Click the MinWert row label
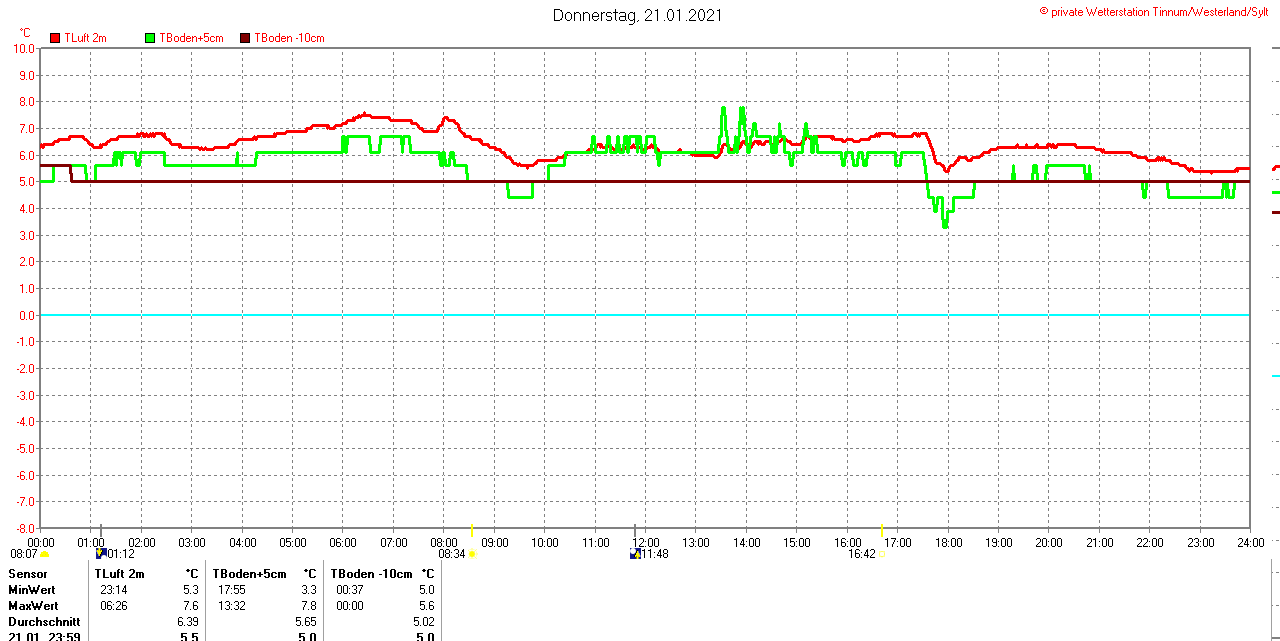 click(x=32, y=590)
